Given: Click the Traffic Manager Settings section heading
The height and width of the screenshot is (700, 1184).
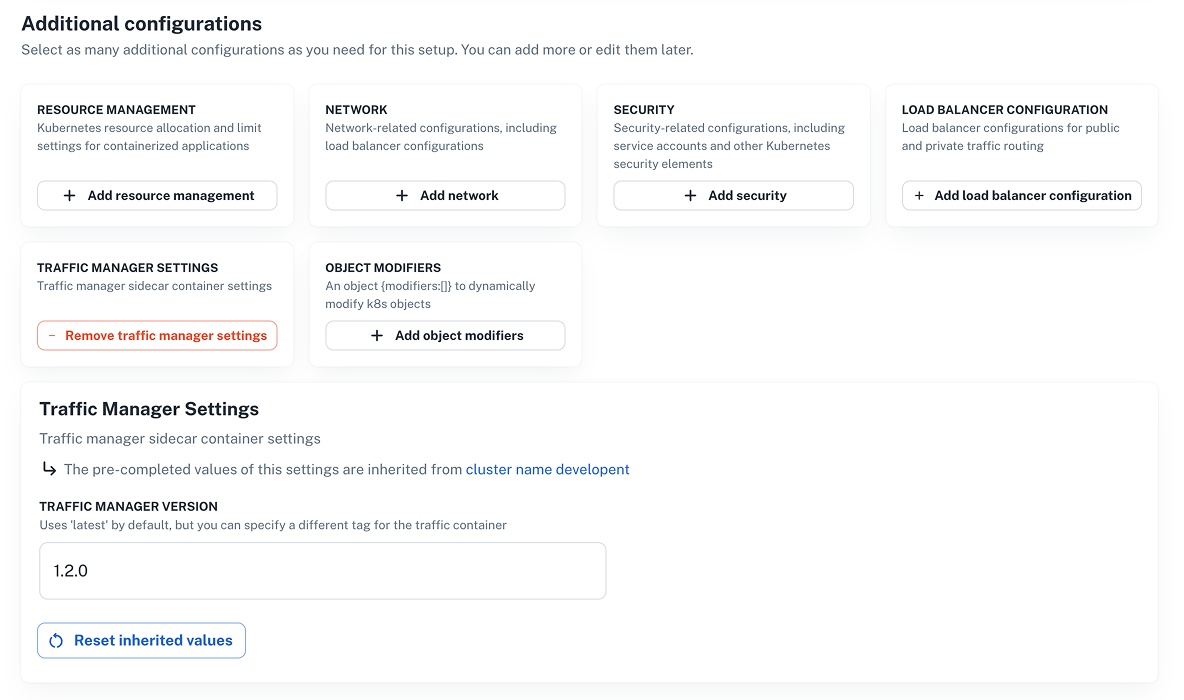Looking at the screenshot, I should tap(149, 409).
